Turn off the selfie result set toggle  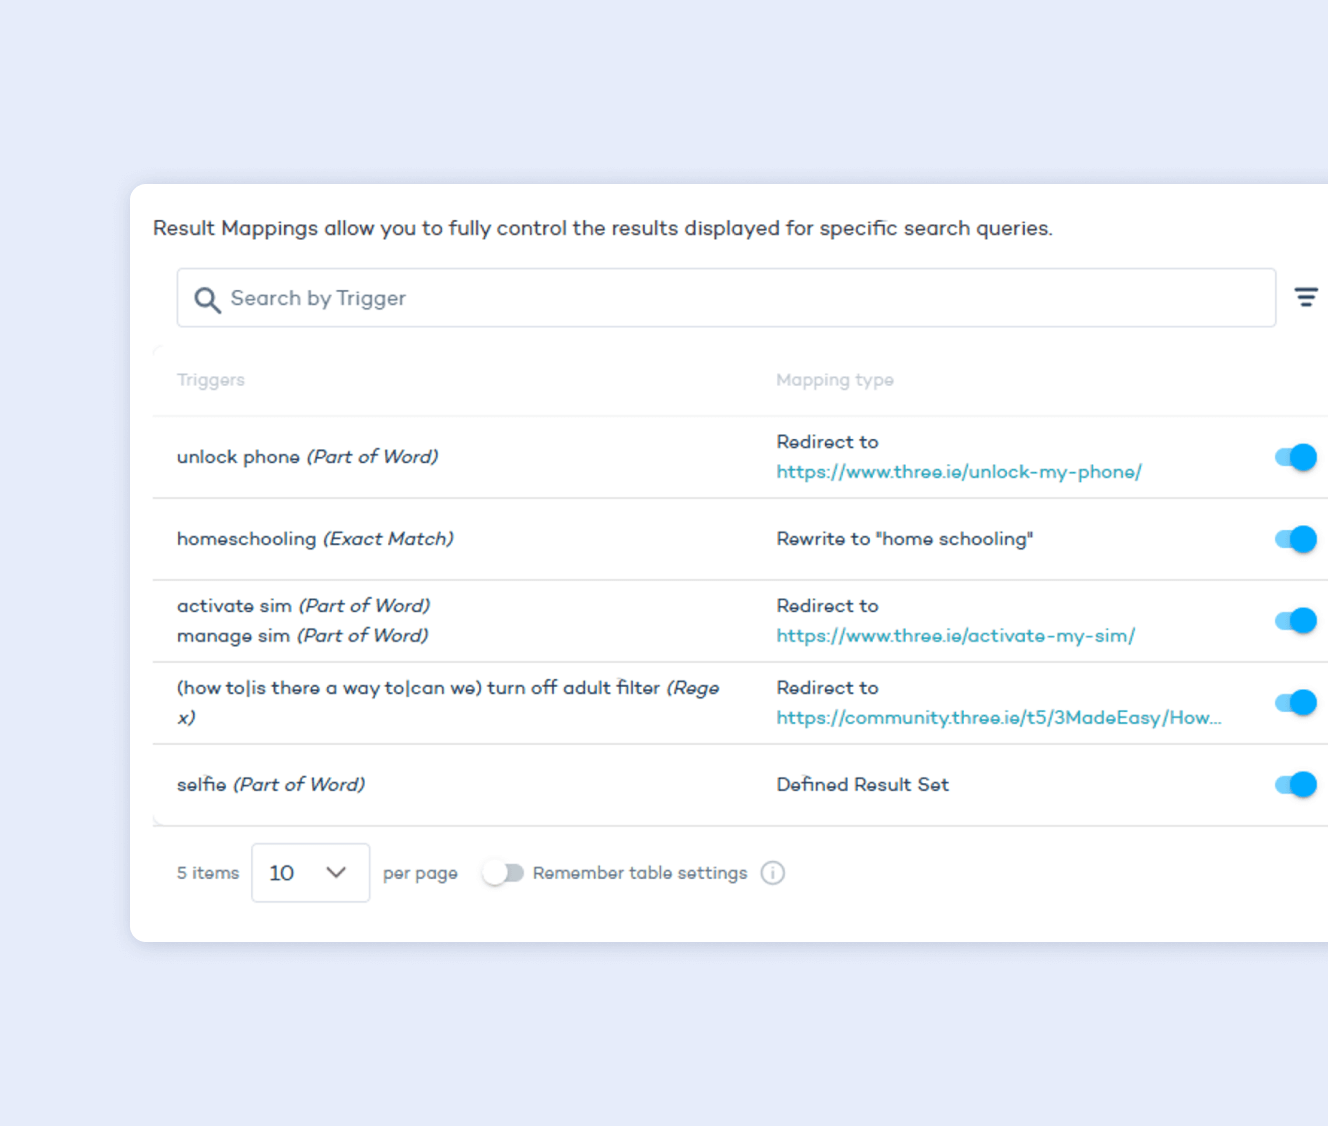coord(1296,785)
